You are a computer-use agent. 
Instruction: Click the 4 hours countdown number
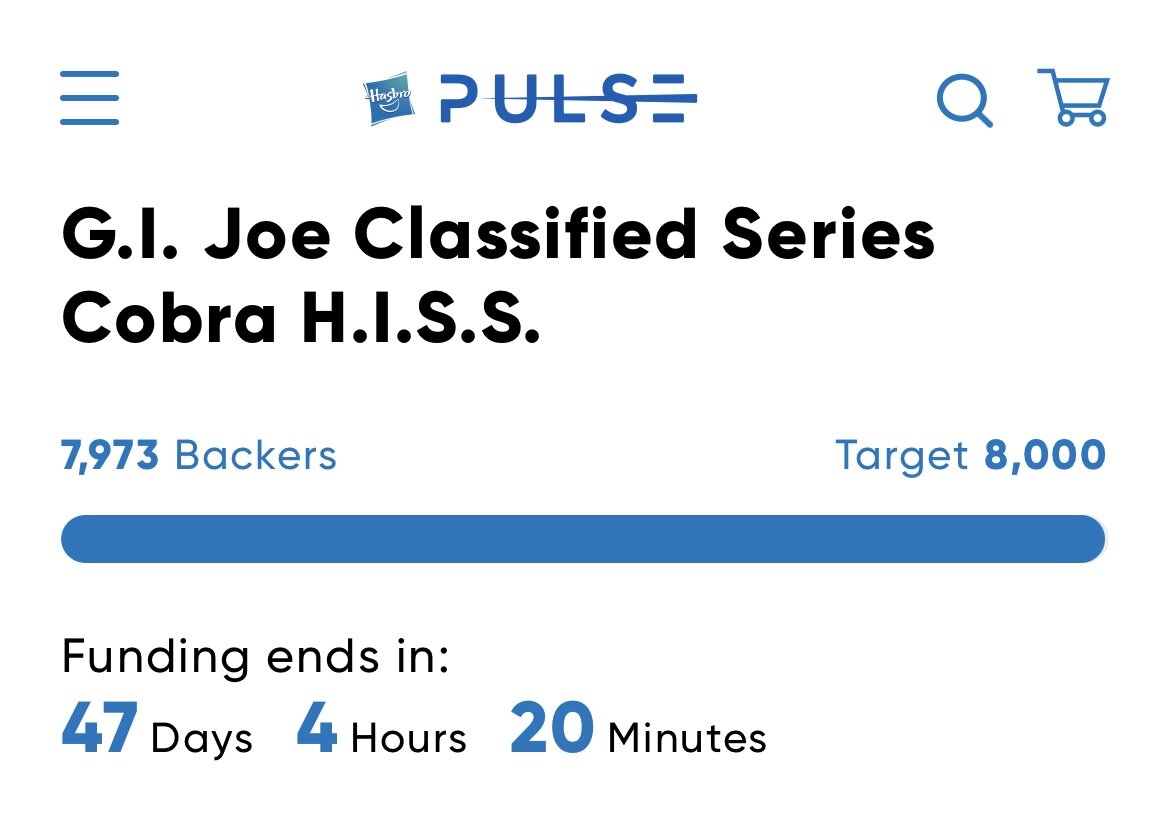(317, 727)
